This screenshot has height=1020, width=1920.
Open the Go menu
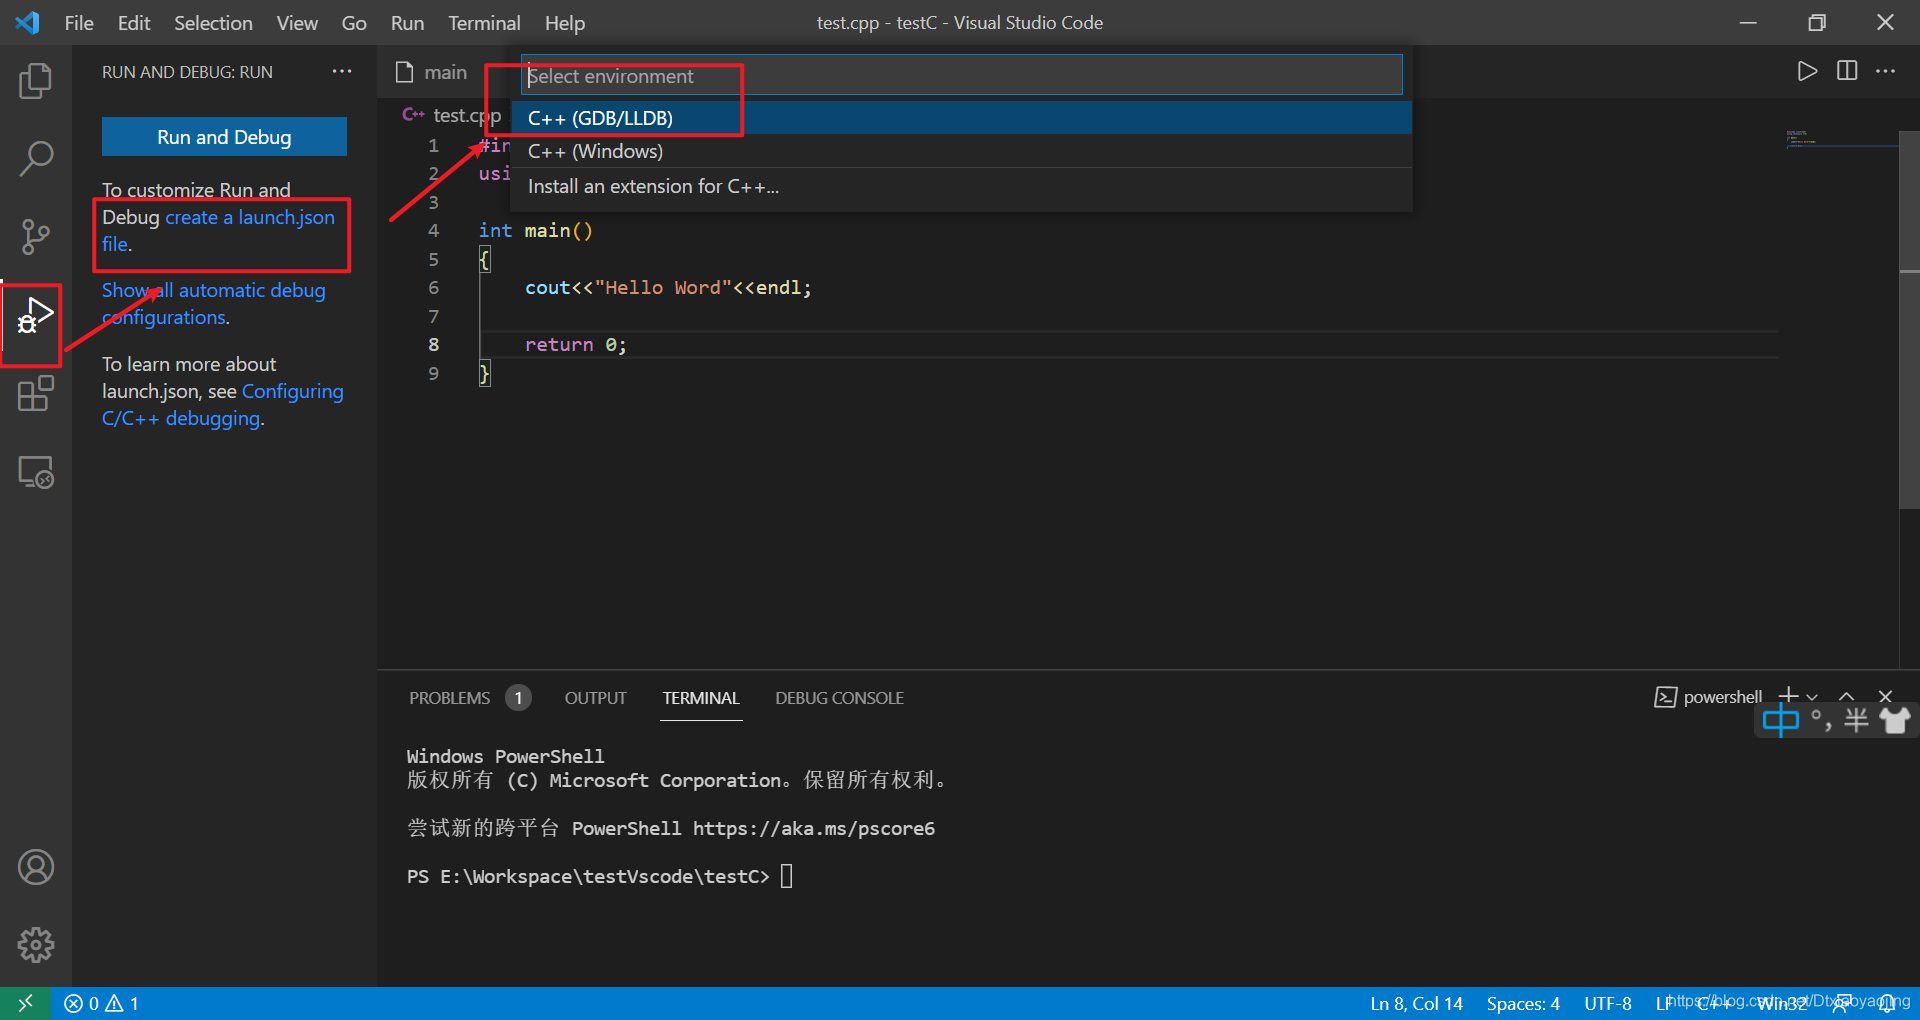(x=354, y=22)
